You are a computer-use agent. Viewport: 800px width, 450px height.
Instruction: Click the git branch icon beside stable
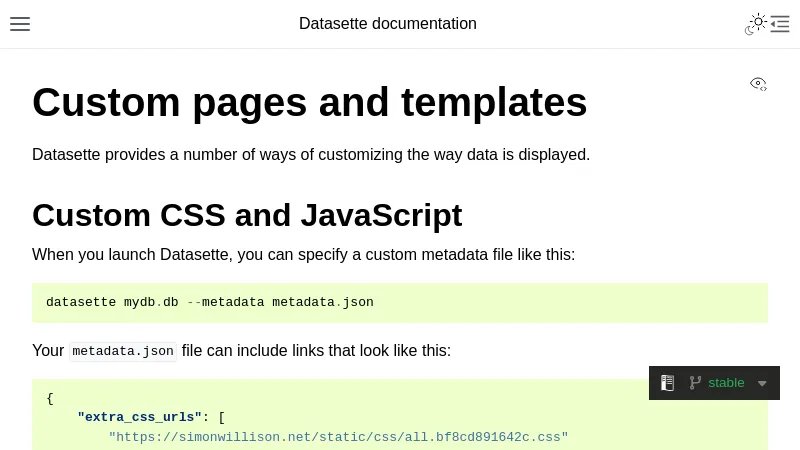tap(694, 383)
